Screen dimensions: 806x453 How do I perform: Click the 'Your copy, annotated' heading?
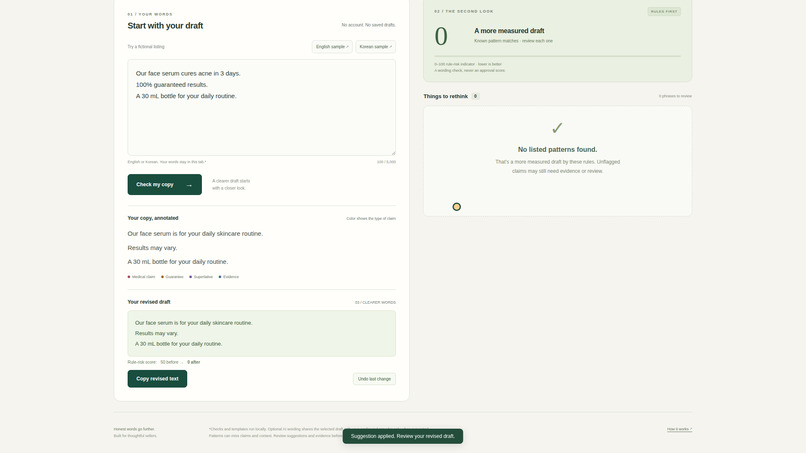click(x=153, y=218)
